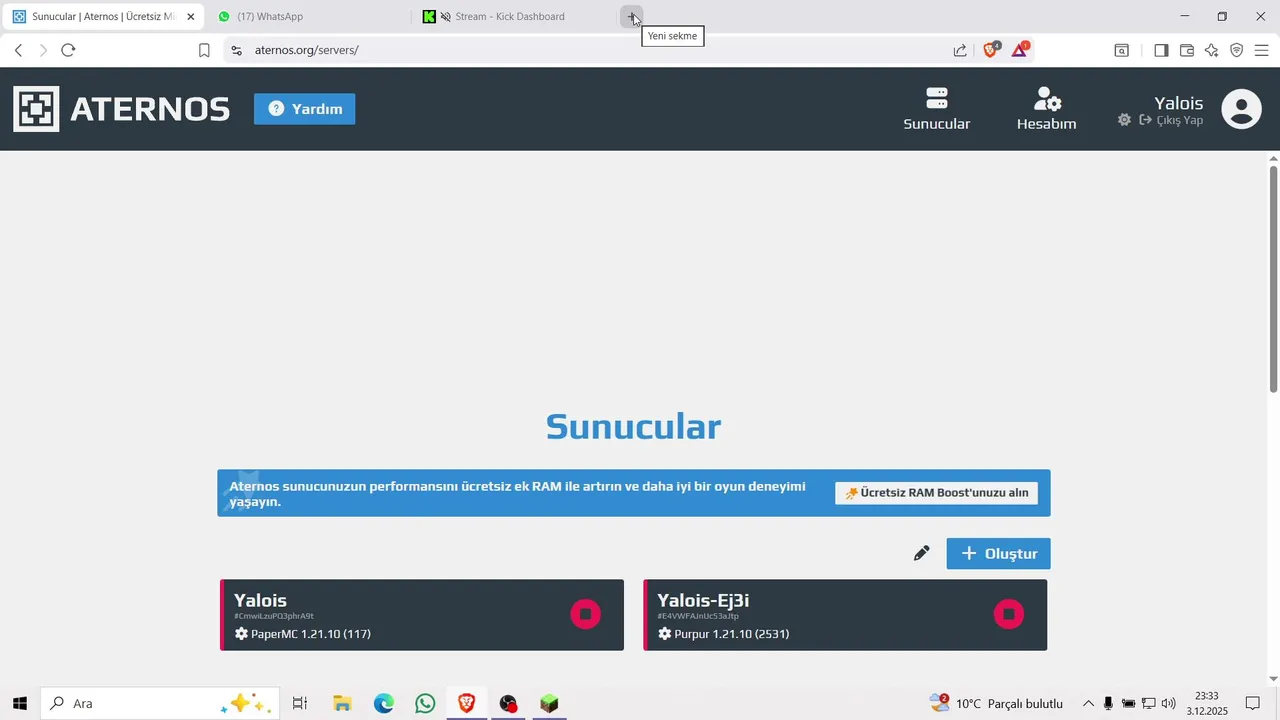Open File Explorer from taskbar

342,703
